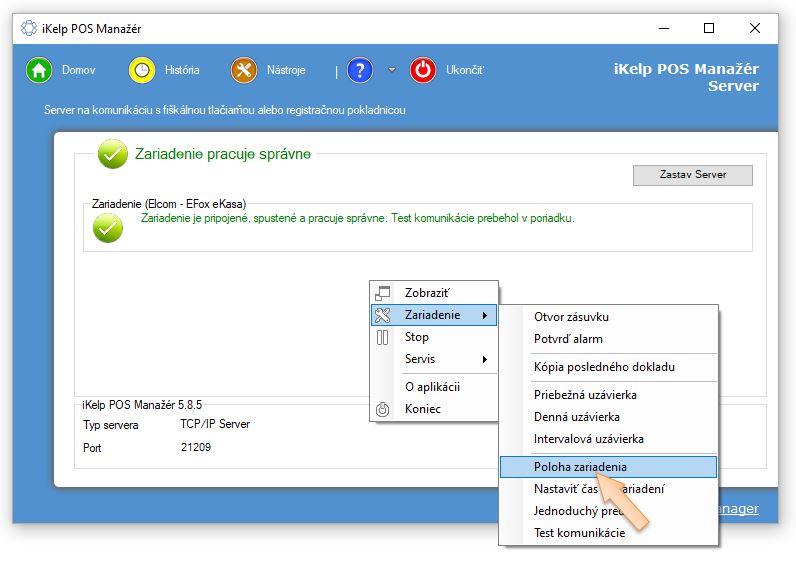Image resolution: width=796 pixels, height=566 pixels.
Task: Click the Stop pause icon in context menu
Action: coord(383,337)
